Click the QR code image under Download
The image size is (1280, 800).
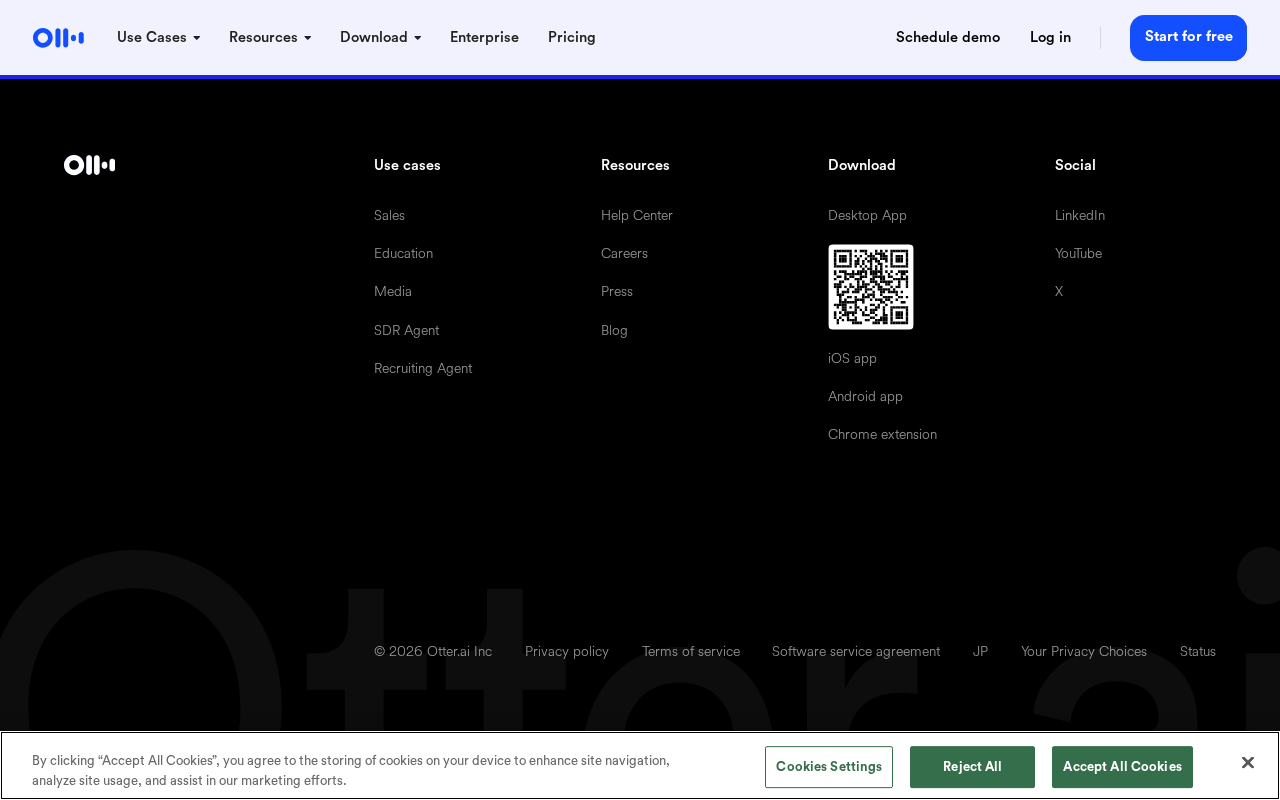click(871, 287)
